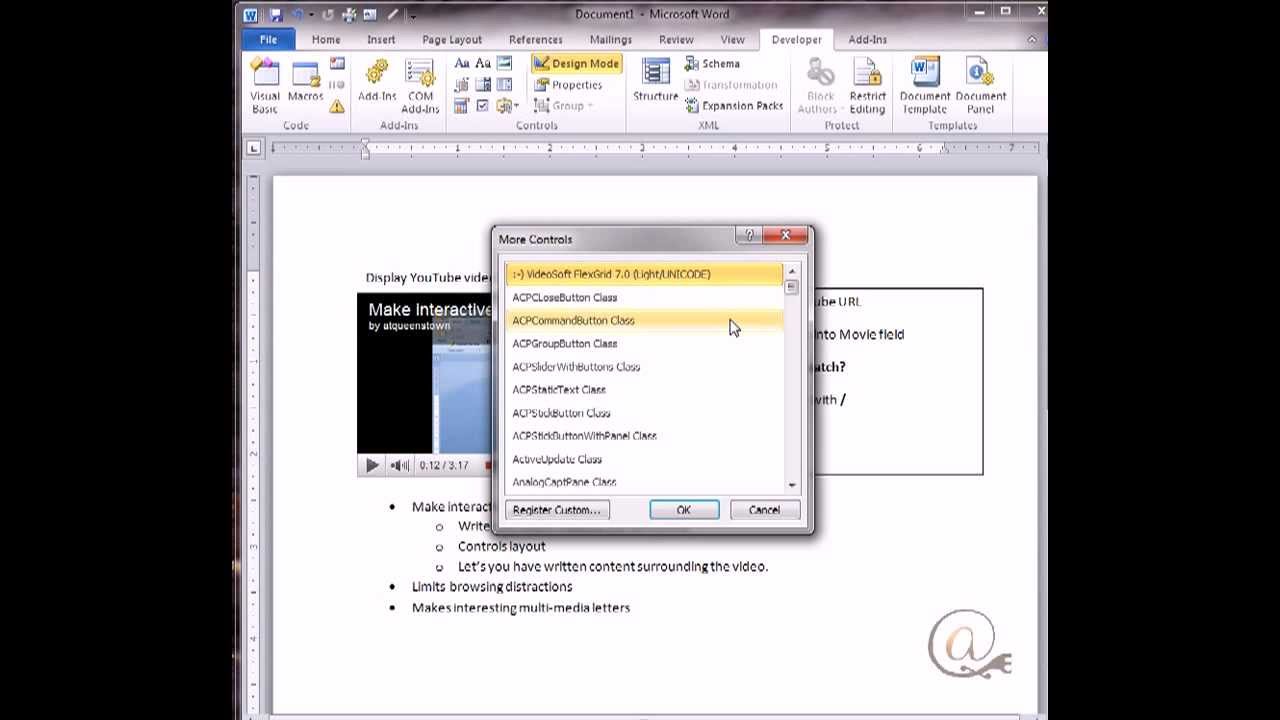Viewport: 1280px width, 720px height.
Task: Insert Combo Box content control
Action: [x=483, y=85]
